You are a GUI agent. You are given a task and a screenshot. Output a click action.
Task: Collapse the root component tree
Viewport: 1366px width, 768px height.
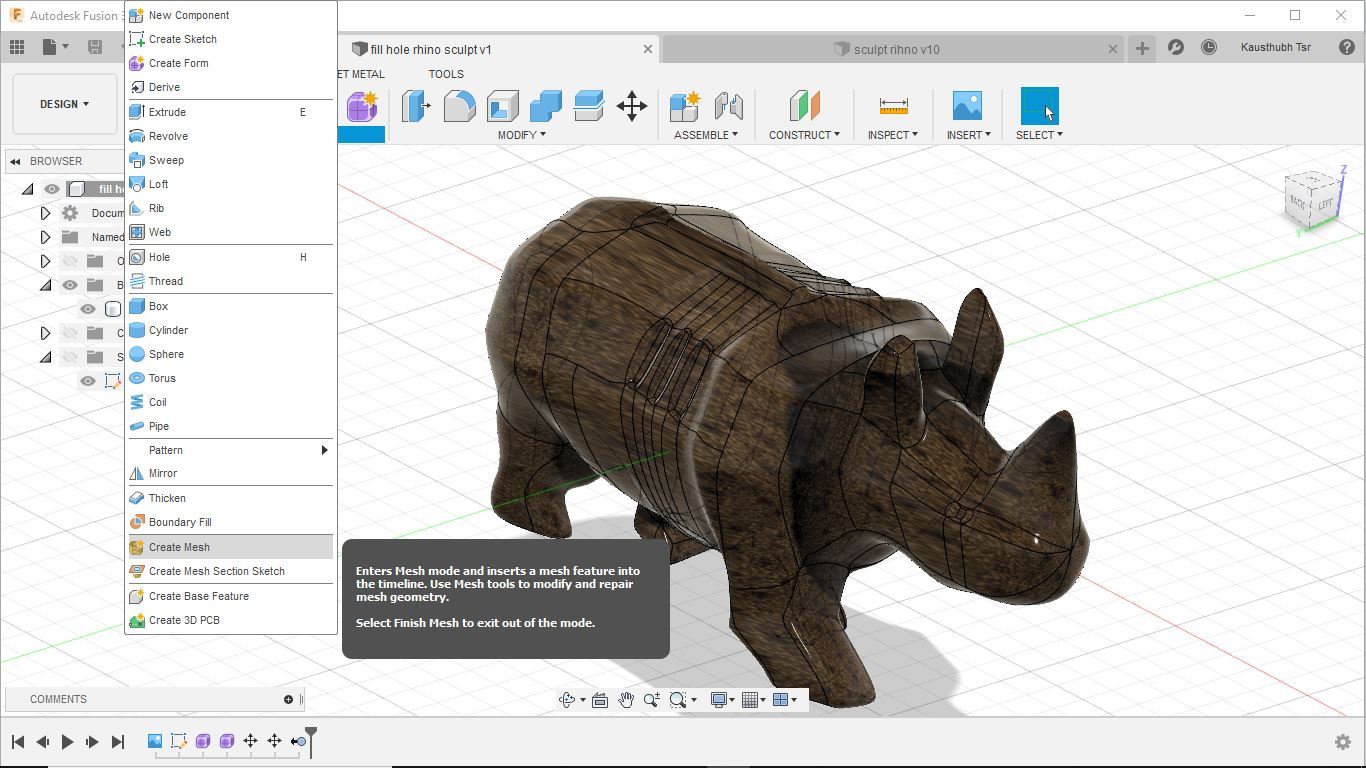[27, 189]
